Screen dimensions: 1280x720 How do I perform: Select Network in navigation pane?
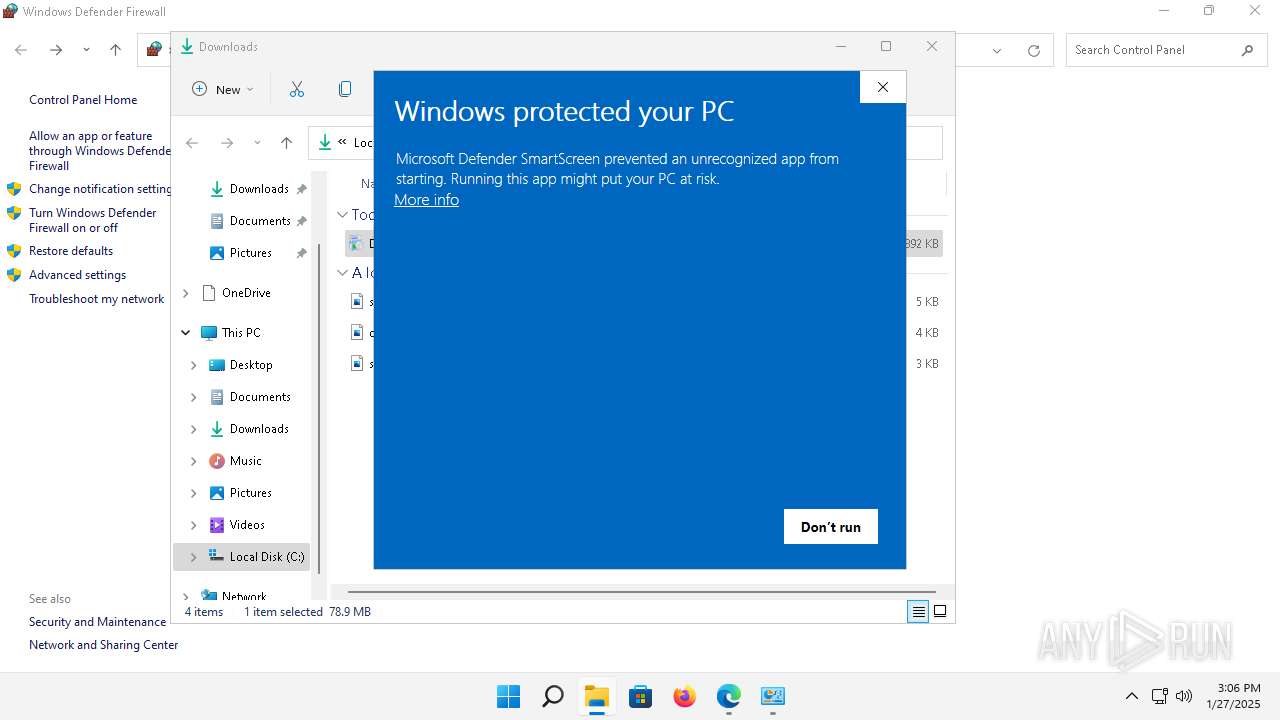[x=234, y=596]
